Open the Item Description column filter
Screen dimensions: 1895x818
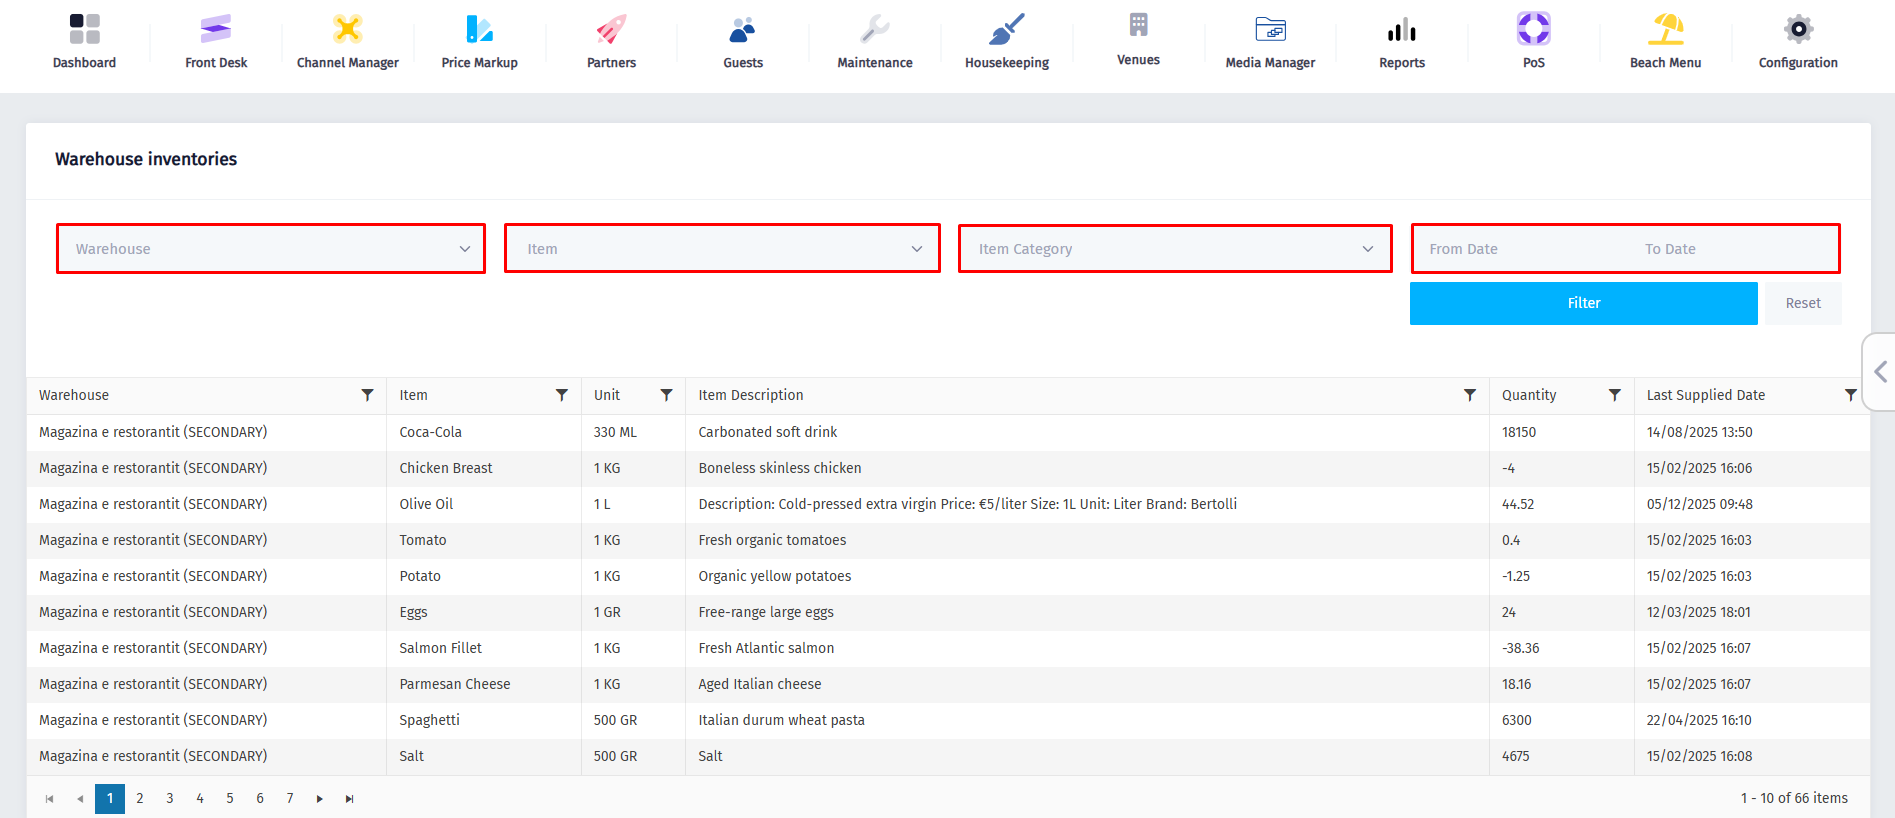pyautogui.click(x=1469, y=395)
